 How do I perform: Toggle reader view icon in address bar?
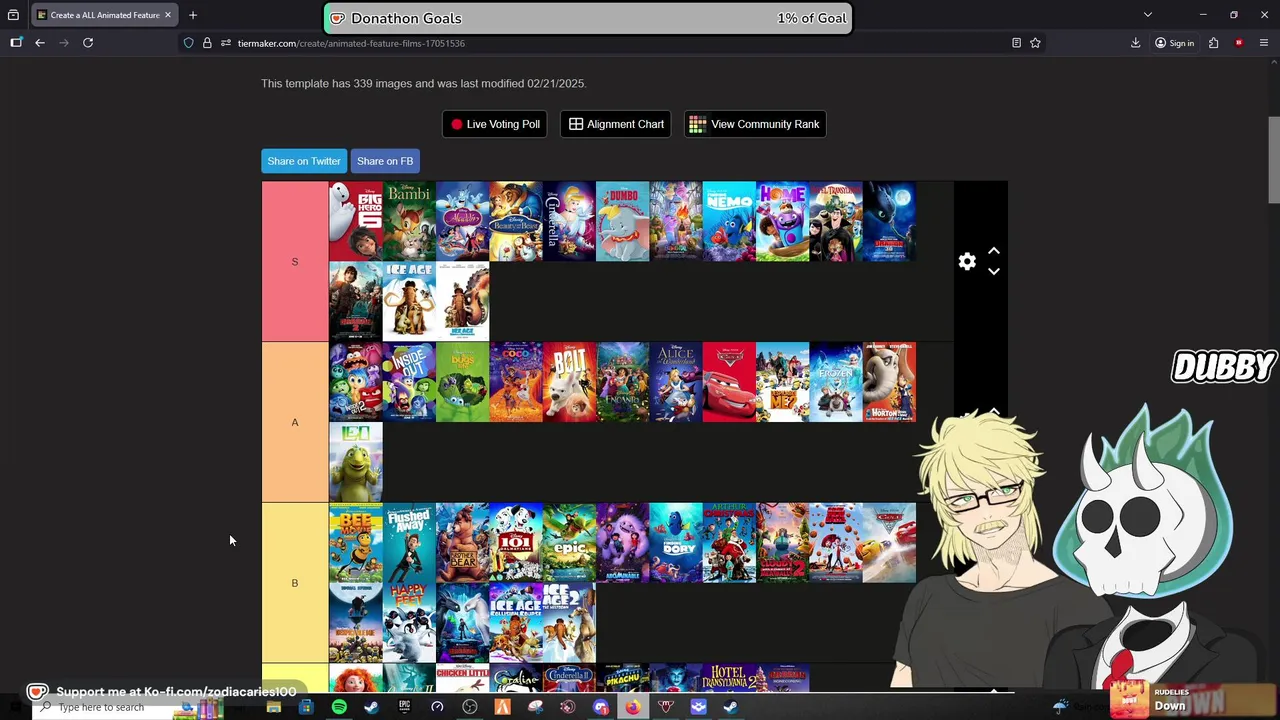pos(1016,43)
